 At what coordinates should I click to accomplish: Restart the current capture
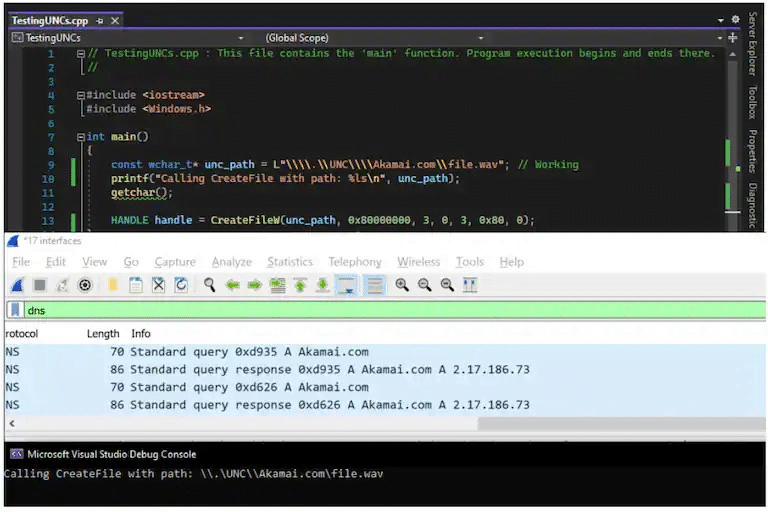pyautogui.click(x=62, y=285)
